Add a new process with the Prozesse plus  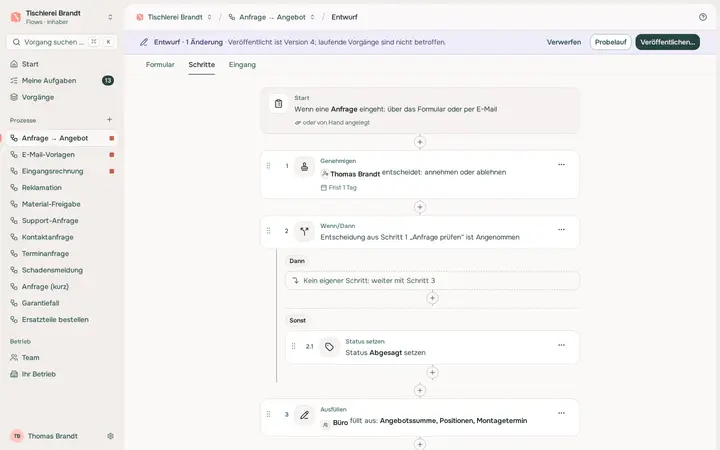pos(109,120)
